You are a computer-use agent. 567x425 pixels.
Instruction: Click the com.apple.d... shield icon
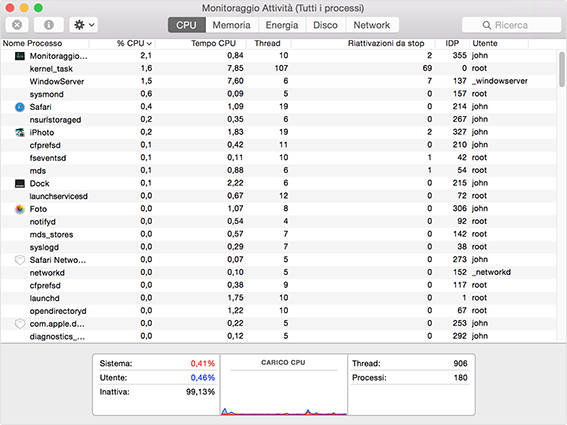[x=20, y=324]
